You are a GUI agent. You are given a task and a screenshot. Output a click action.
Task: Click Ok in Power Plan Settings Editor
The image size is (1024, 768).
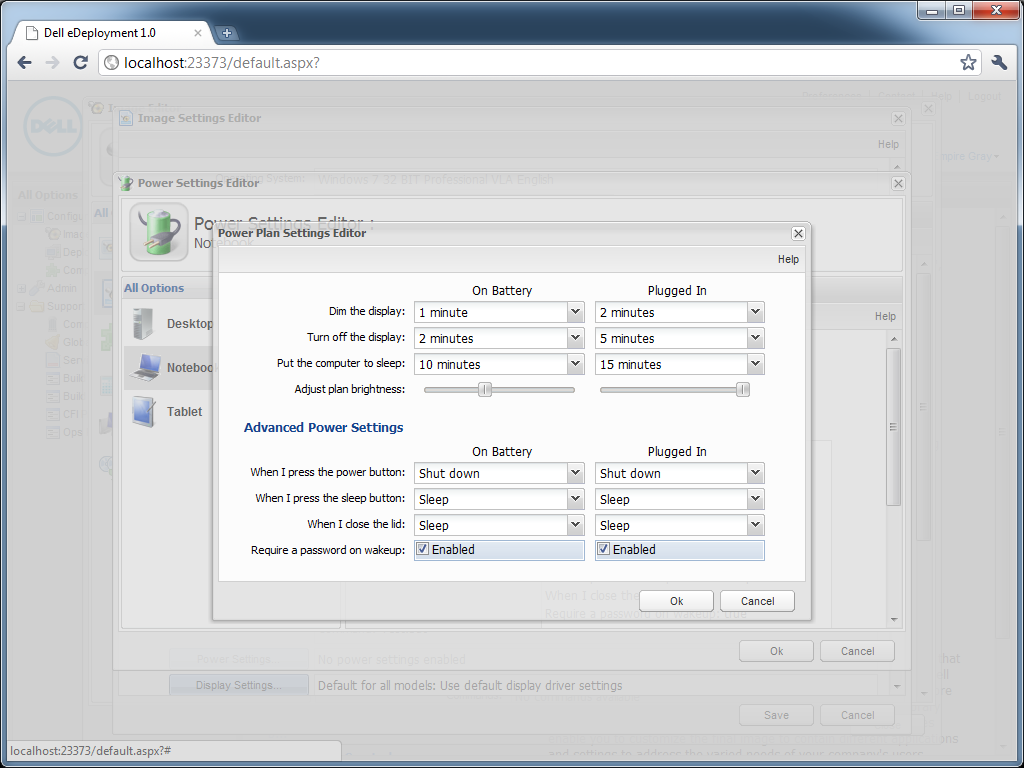[x=677, y=601]
